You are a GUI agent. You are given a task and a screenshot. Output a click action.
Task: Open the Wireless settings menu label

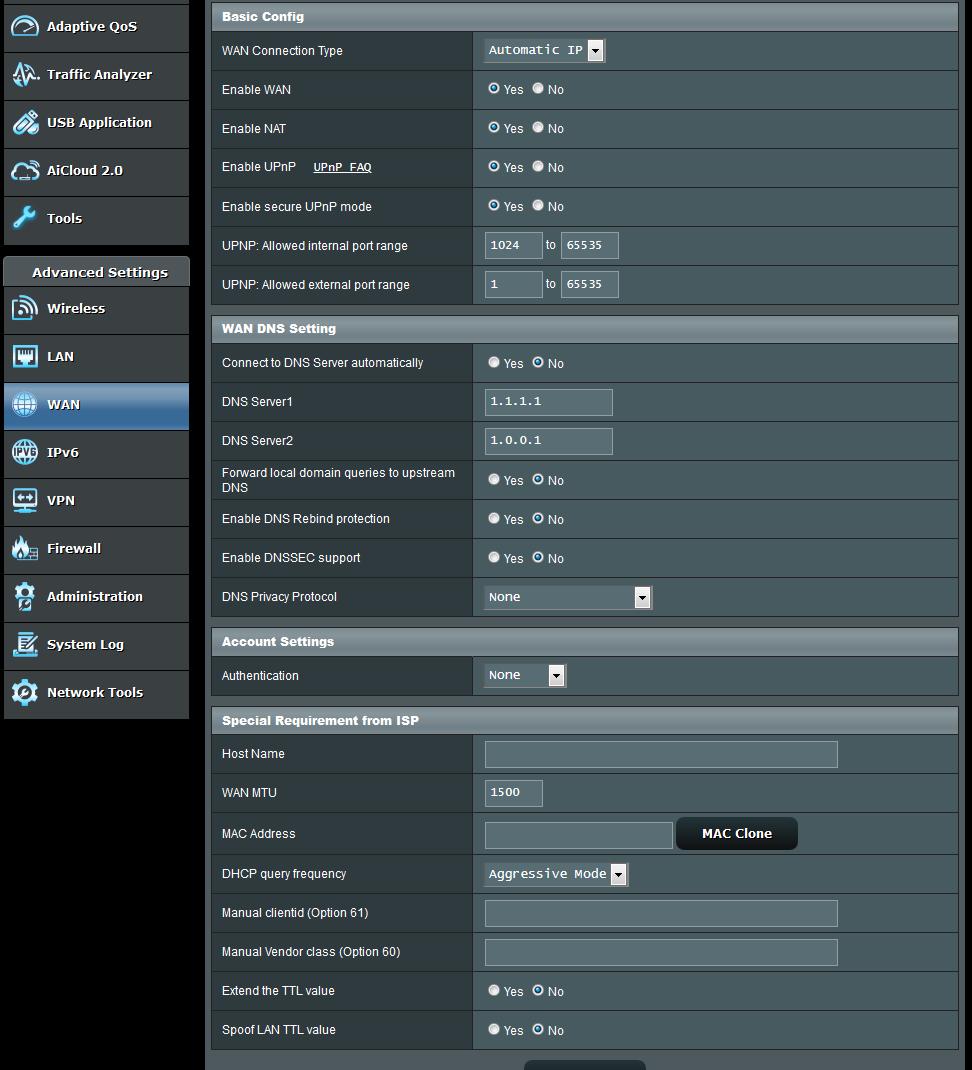click(x=76, y=308)
